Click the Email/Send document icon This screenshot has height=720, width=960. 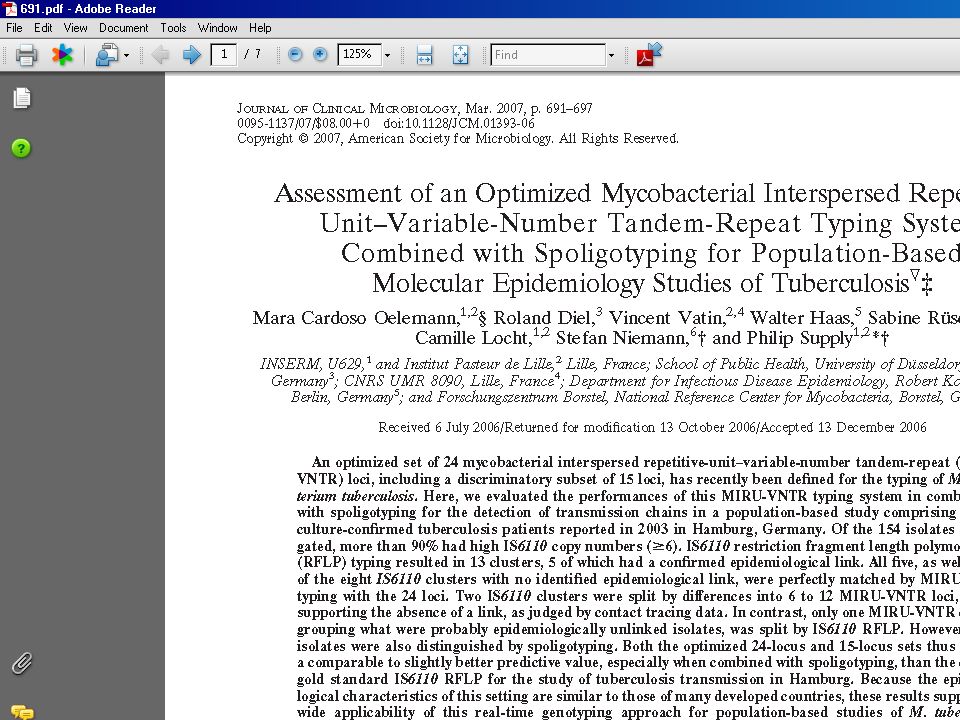point(107,55)
